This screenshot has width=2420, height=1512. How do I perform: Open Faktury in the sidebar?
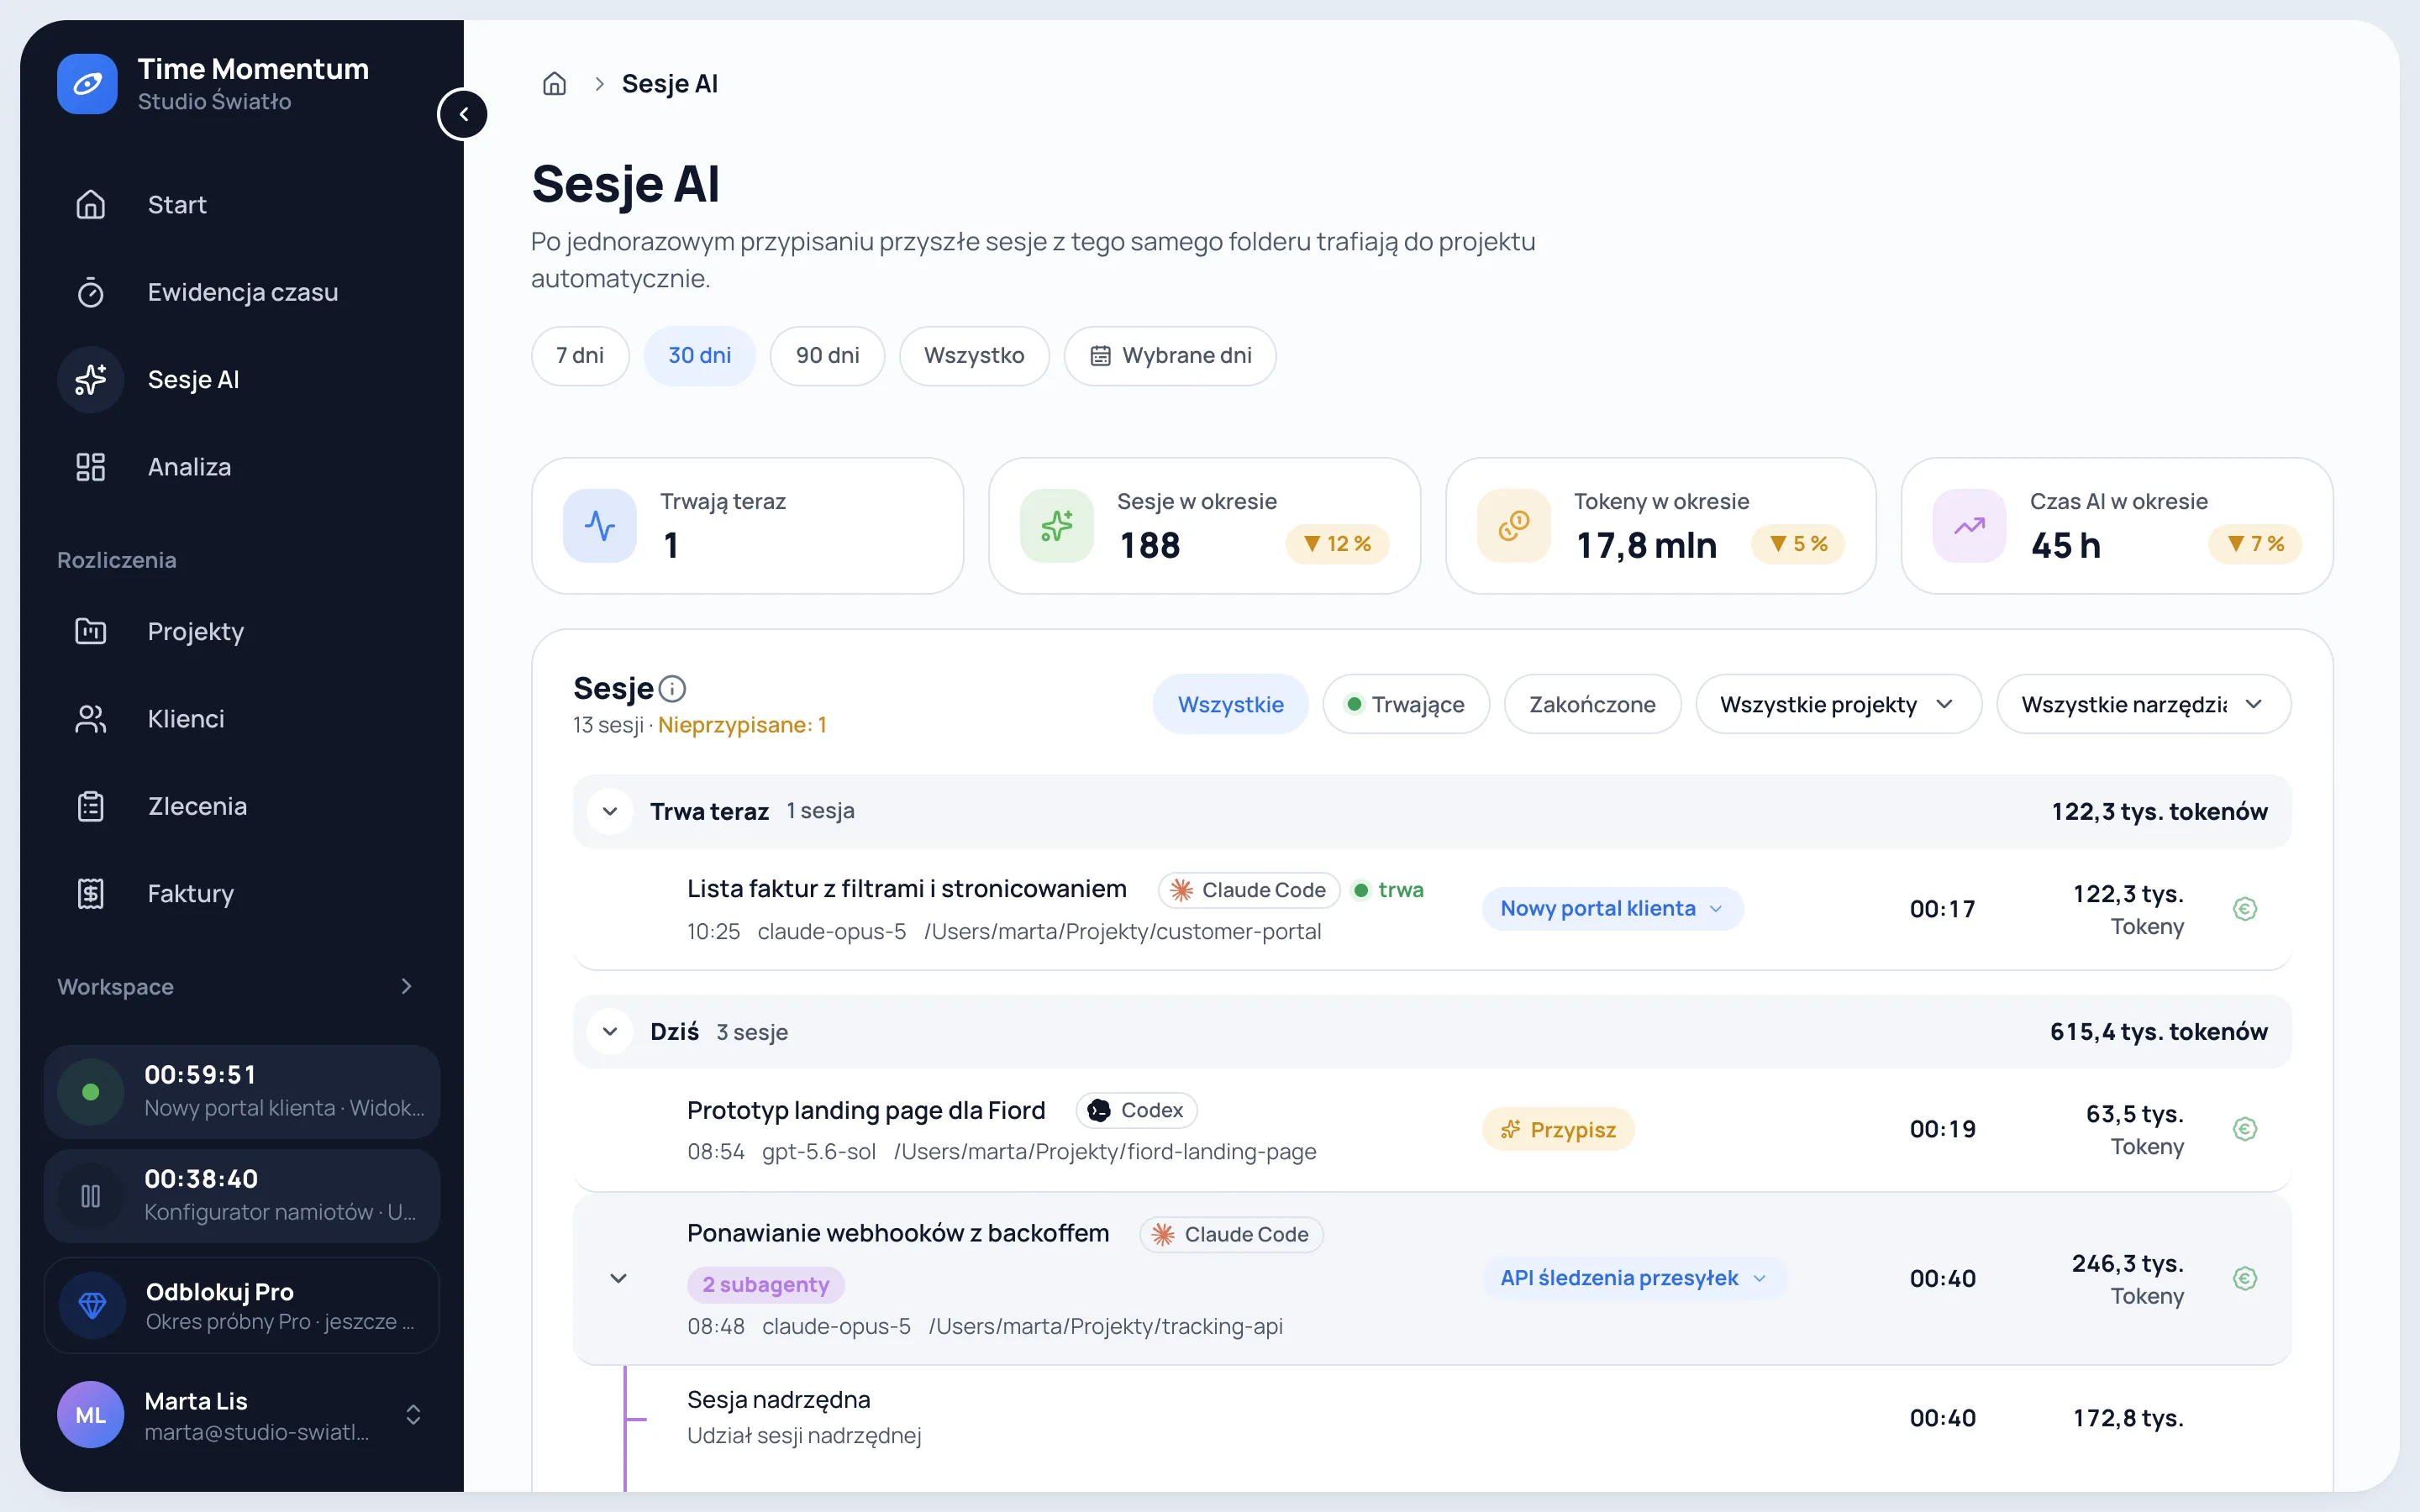[x=242, y=894]
